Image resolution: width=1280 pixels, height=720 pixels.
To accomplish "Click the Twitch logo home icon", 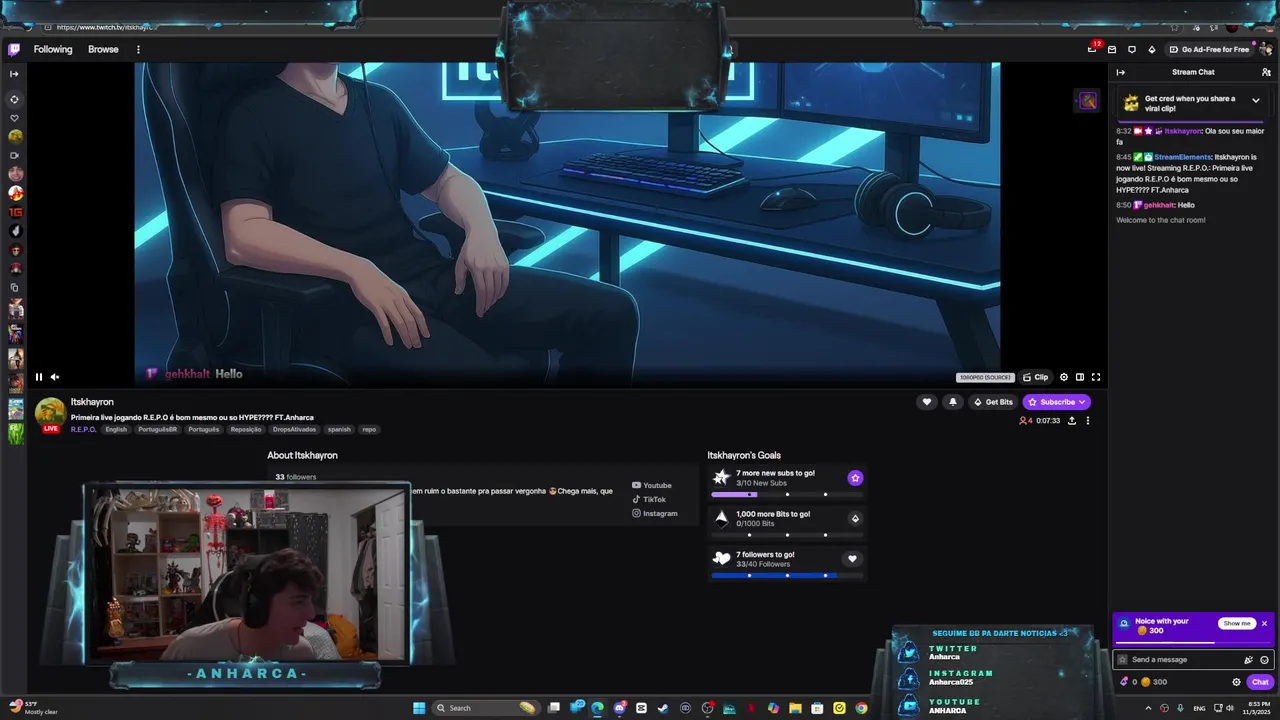I will [14, 49].
